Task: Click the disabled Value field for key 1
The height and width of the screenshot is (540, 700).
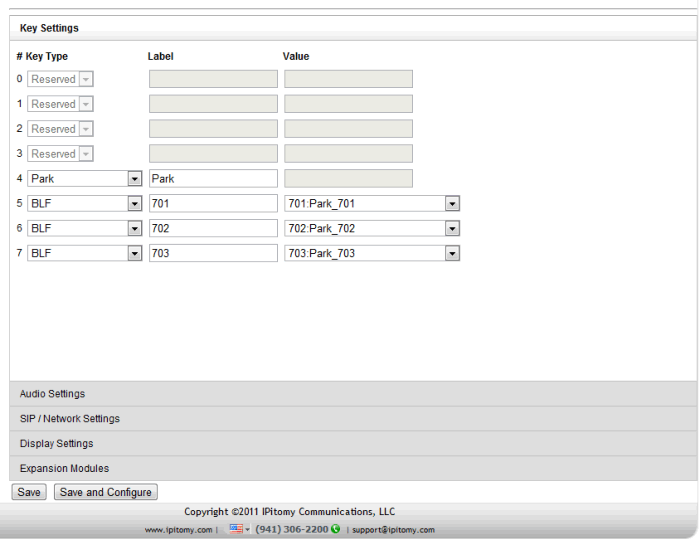Action: click(349, 104)
